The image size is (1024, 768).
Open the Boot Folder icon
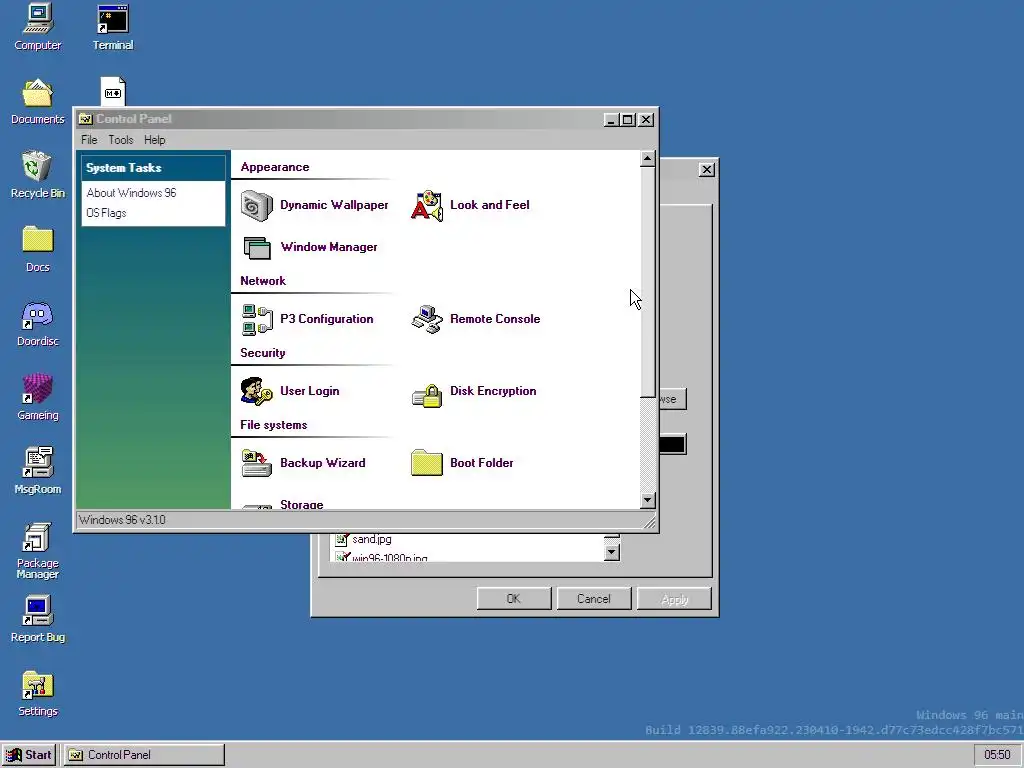pyautogui.click(x=426, y=463)
